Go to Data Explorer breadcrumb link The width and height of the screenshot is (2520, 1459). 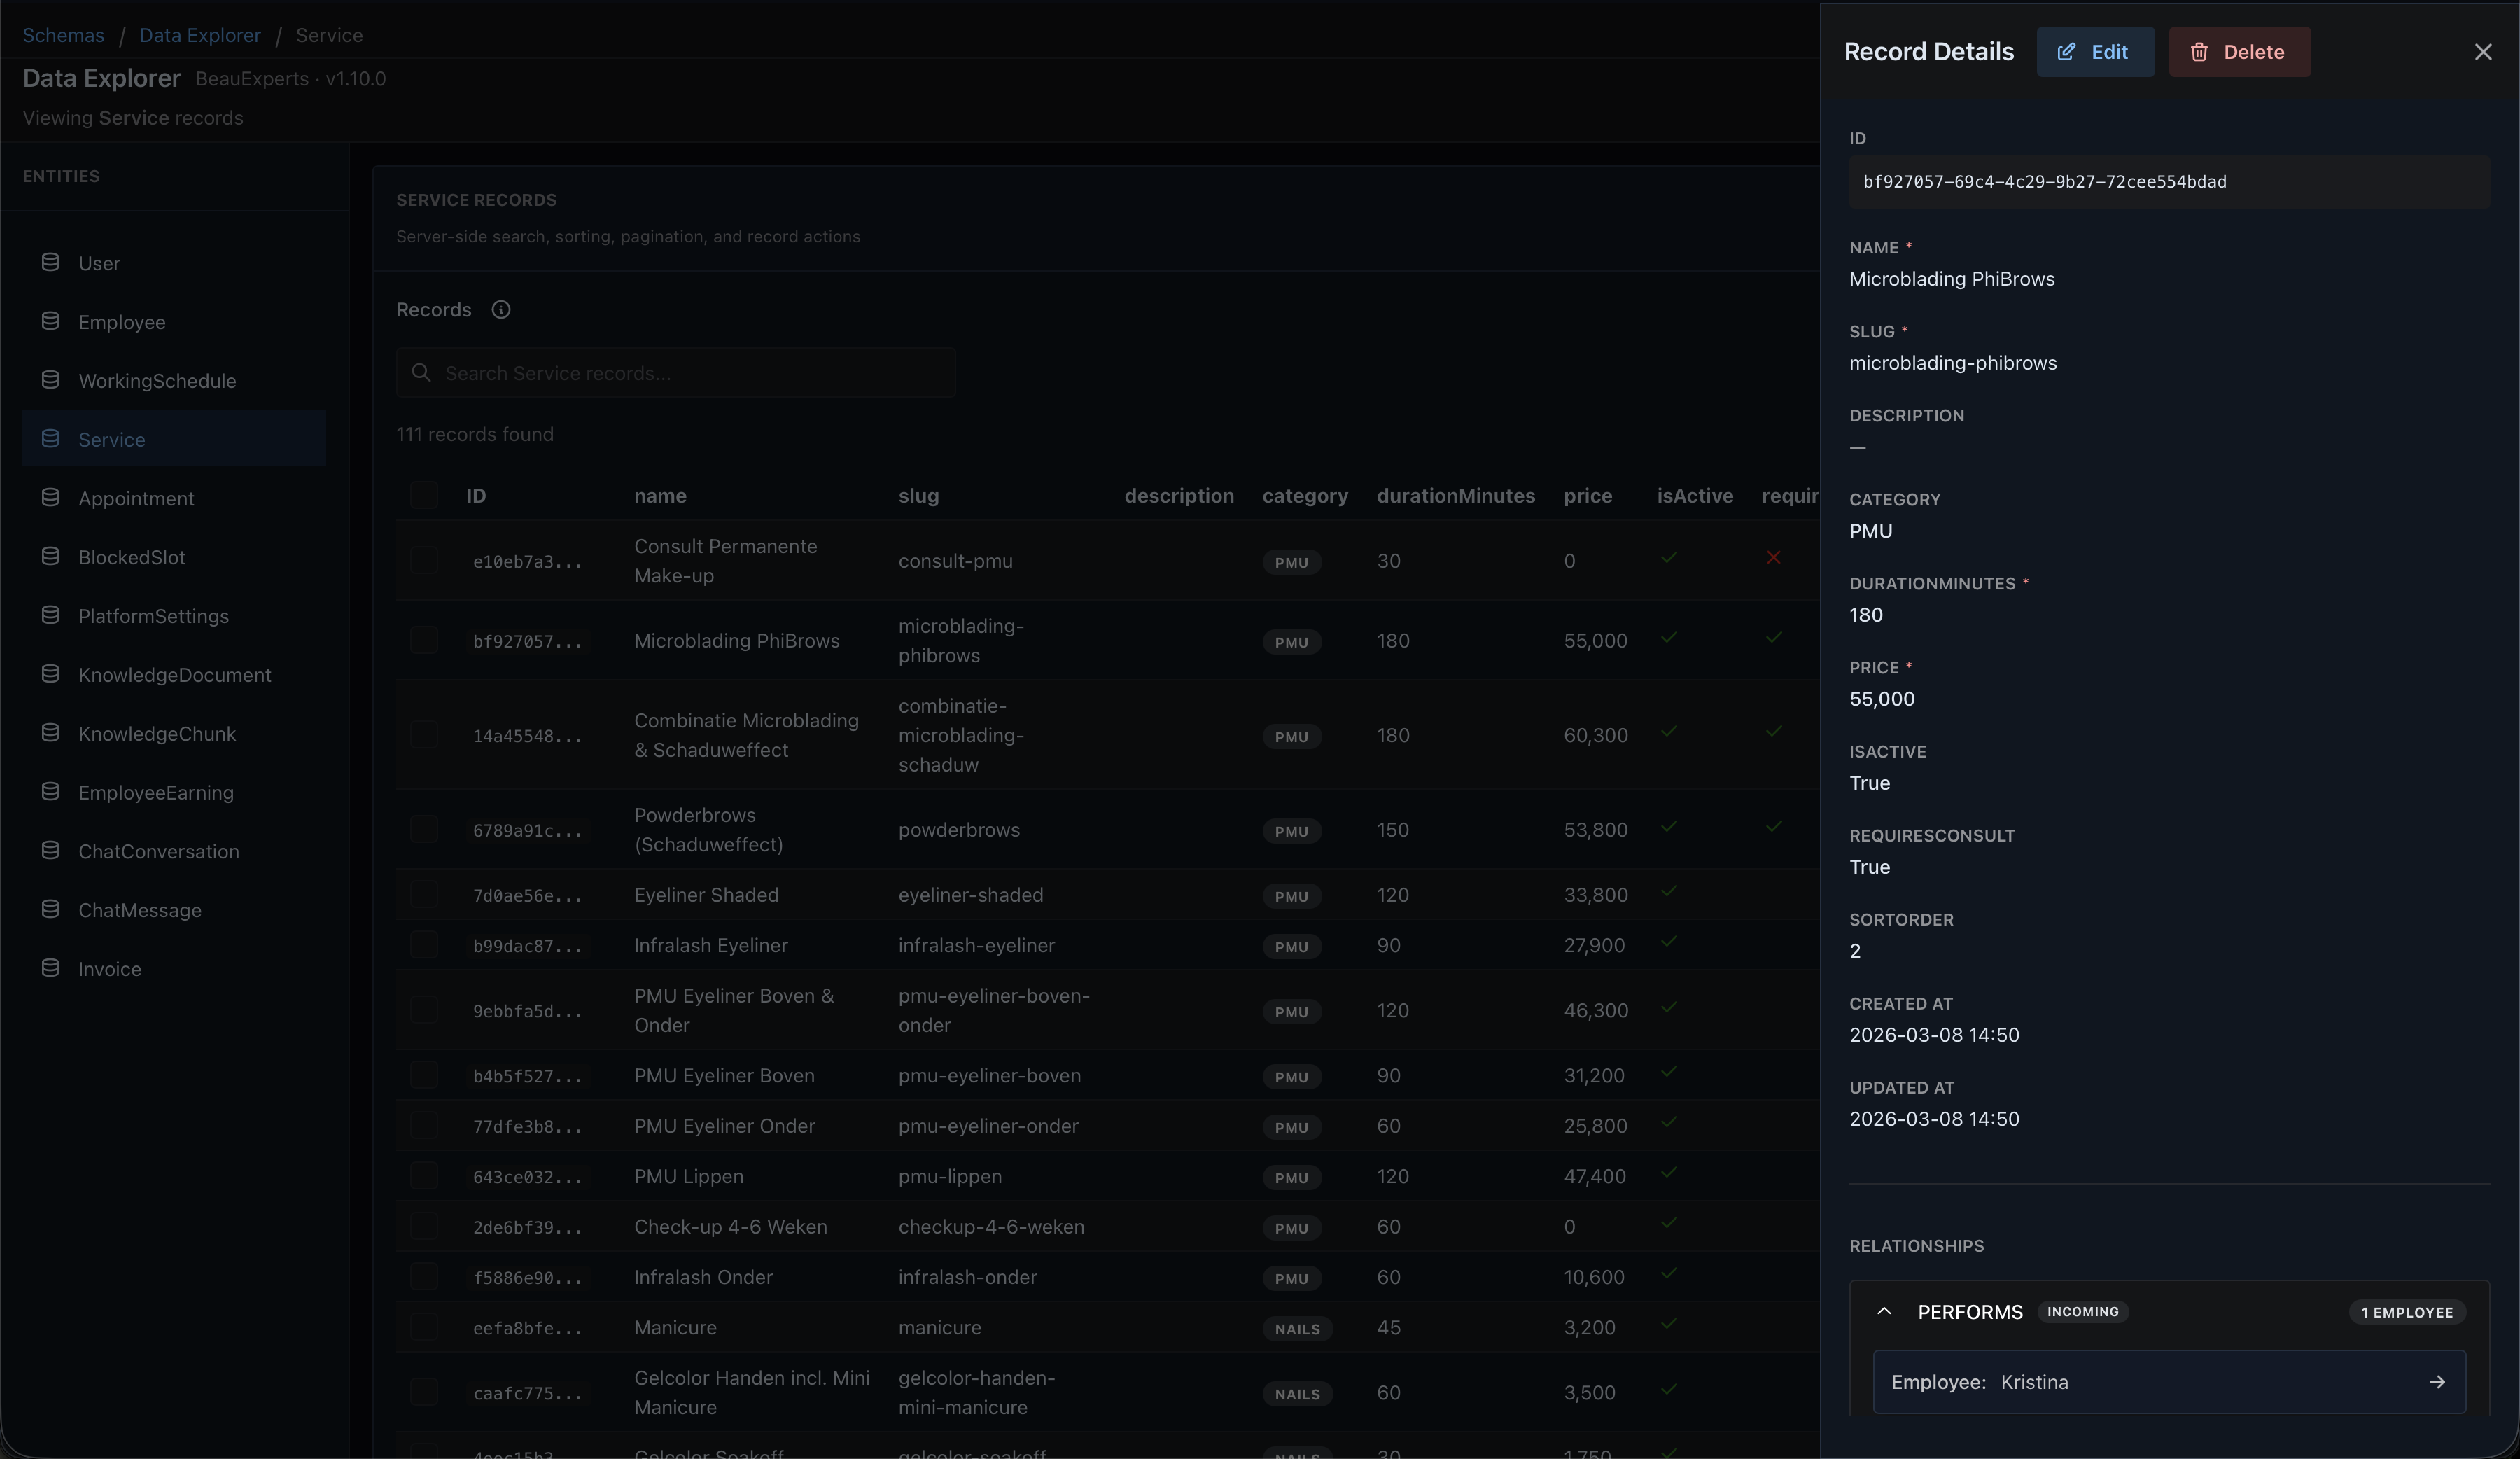click(x=200, y=35)
